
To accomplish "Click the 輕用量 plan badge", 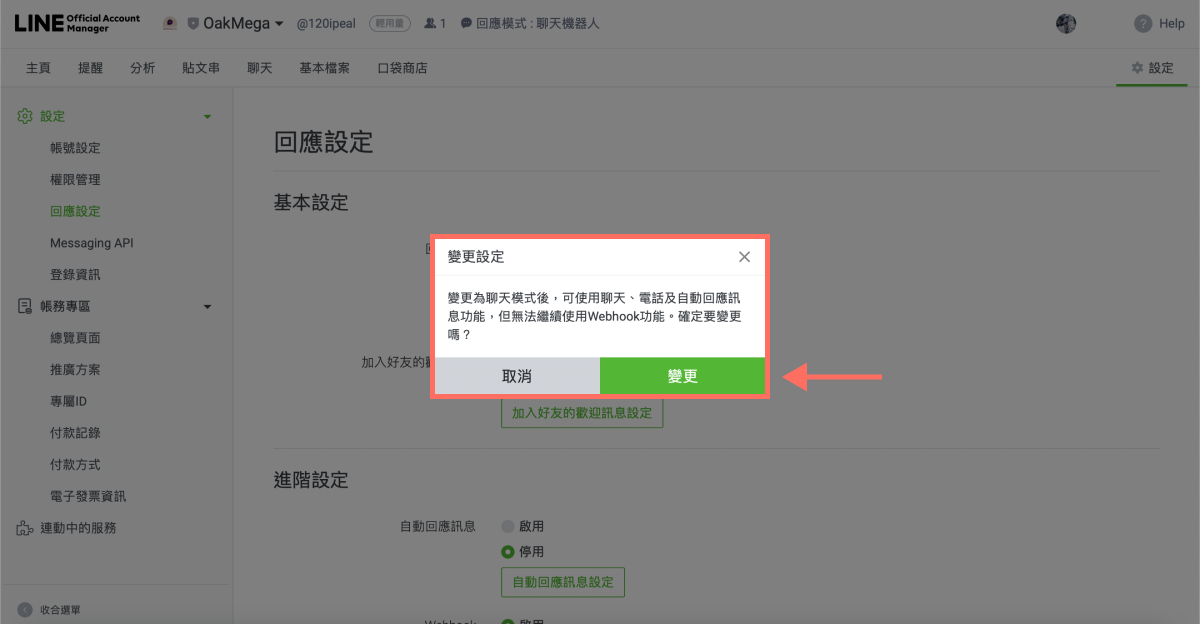I will tap(389, 23).
